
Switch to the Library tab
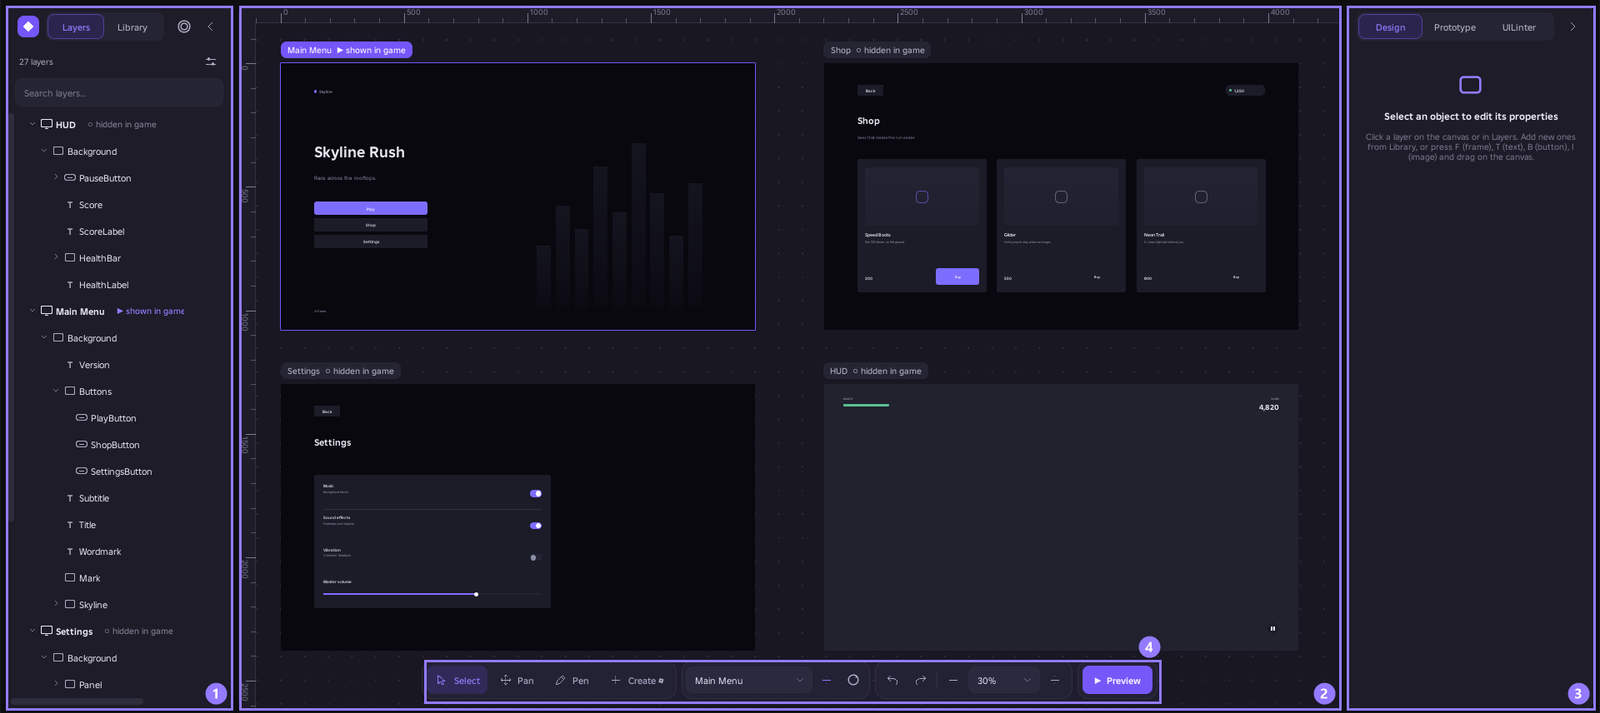point(132,27)
